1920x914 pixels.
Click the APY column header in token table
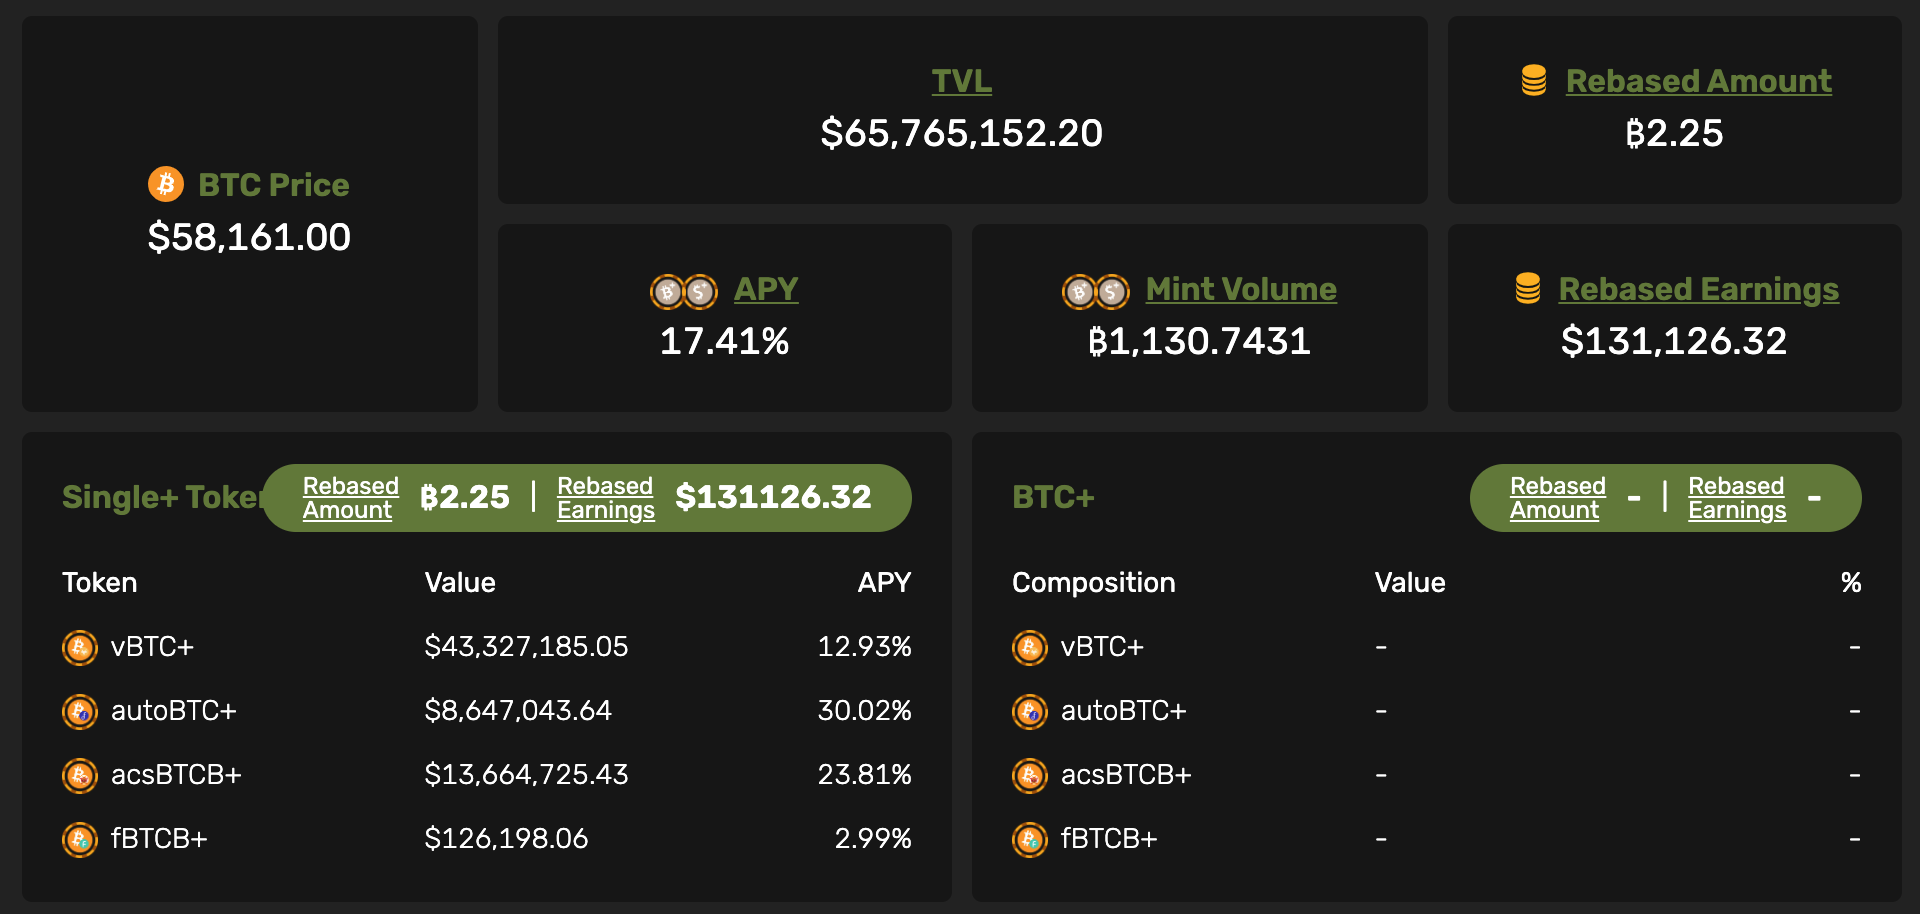coord(884,583)
